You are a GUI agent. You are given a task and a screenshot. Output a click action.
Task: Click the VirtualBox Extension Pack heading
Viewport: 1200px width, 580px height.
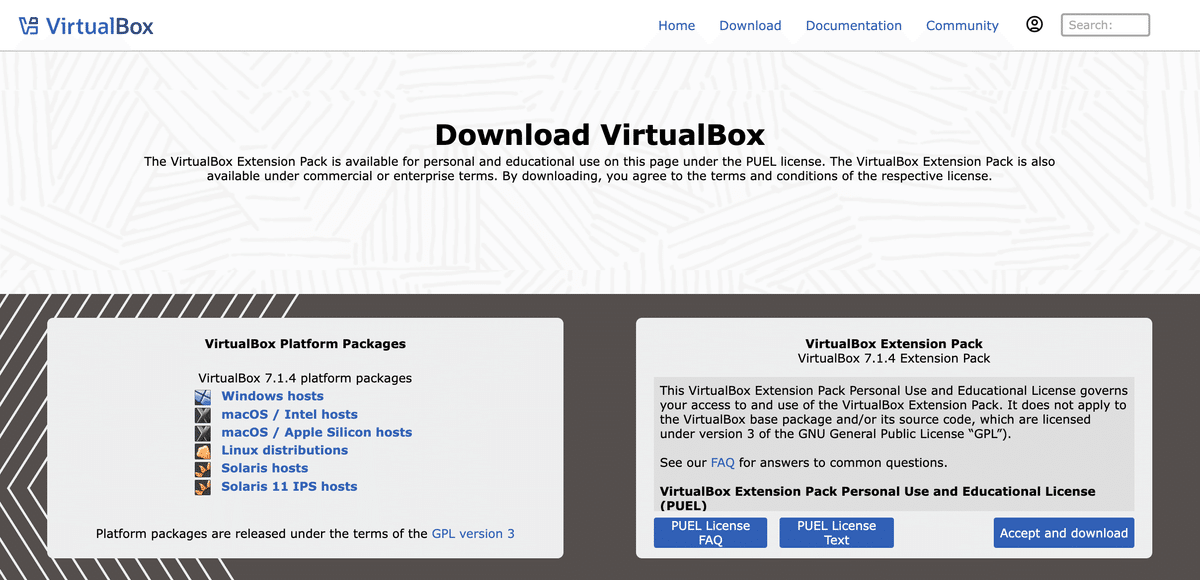click(894, 343)
